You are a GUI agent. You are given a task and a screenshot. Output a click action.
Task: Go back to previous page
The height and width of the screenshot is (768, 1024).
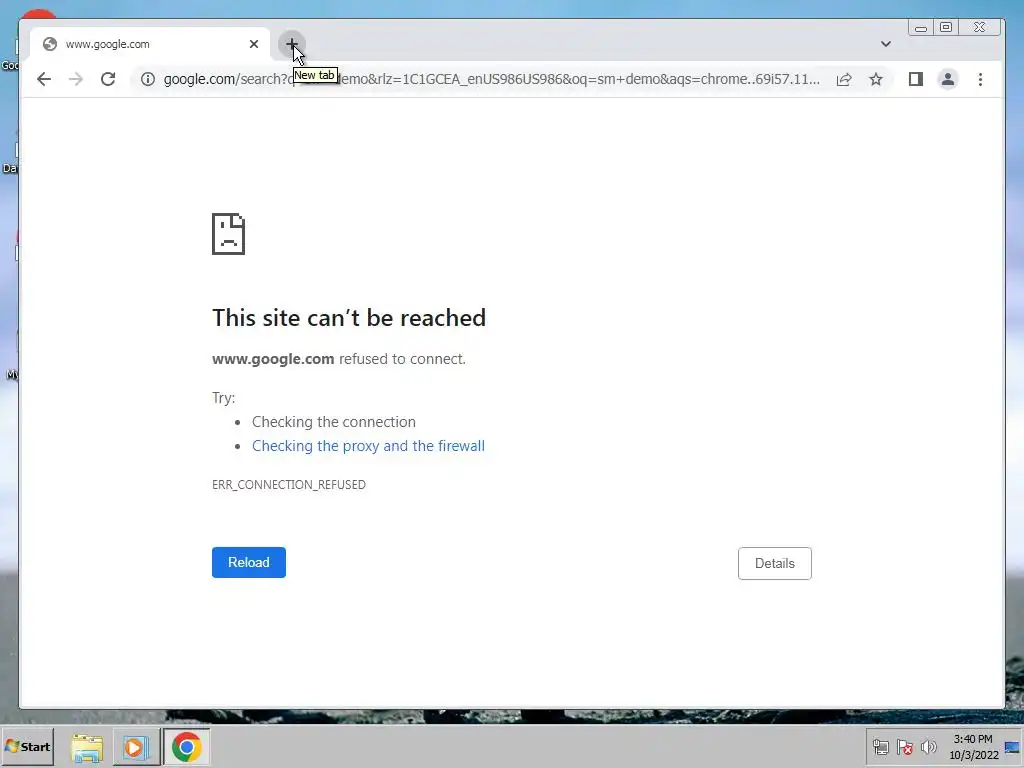click(x=44, y=79)
